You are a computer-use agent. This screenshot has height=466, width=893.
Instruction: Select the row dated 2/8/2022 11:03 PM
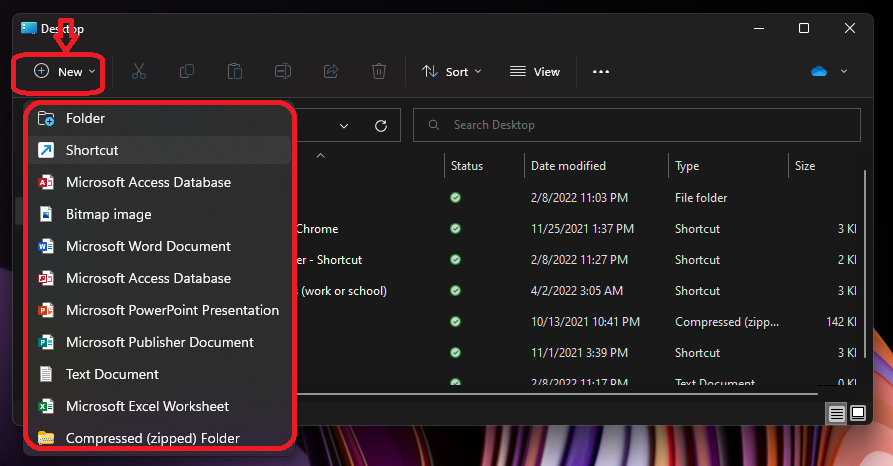576,198
